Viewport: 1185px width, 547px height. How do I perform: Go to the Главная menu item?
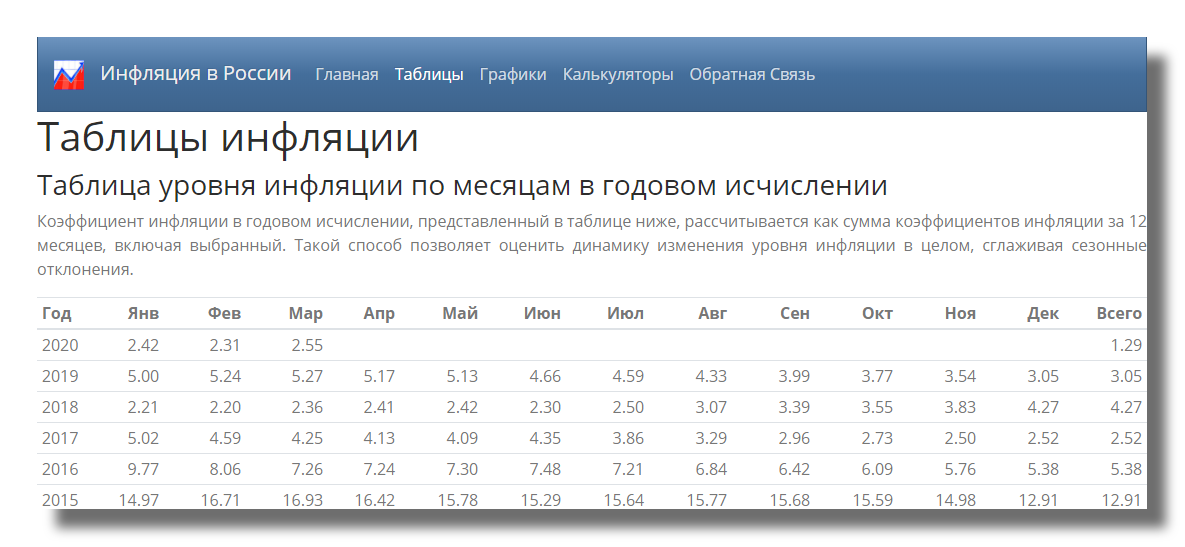pyautogui.click(x=347, y=74)
